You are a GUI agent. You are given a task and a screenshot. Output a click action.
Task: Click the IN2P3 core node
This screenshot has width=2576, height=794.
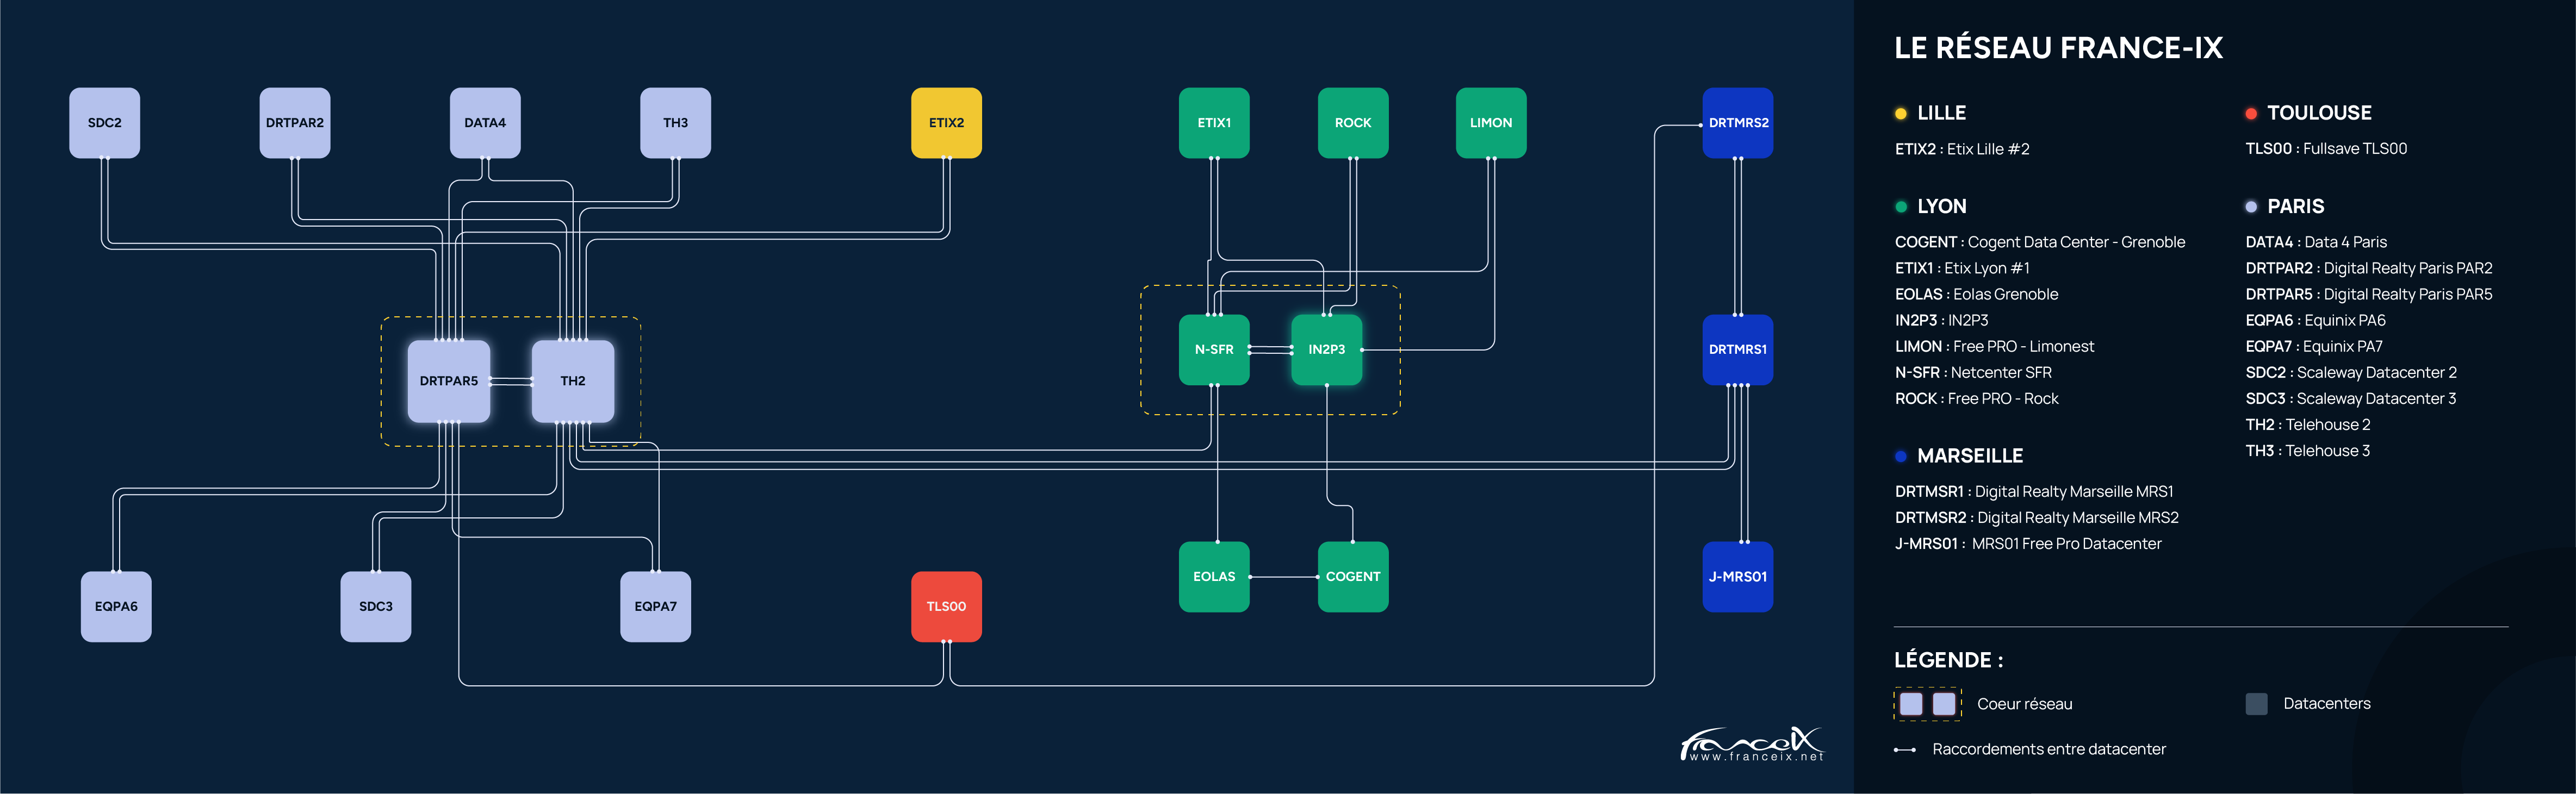click(x=1327, y=350)
